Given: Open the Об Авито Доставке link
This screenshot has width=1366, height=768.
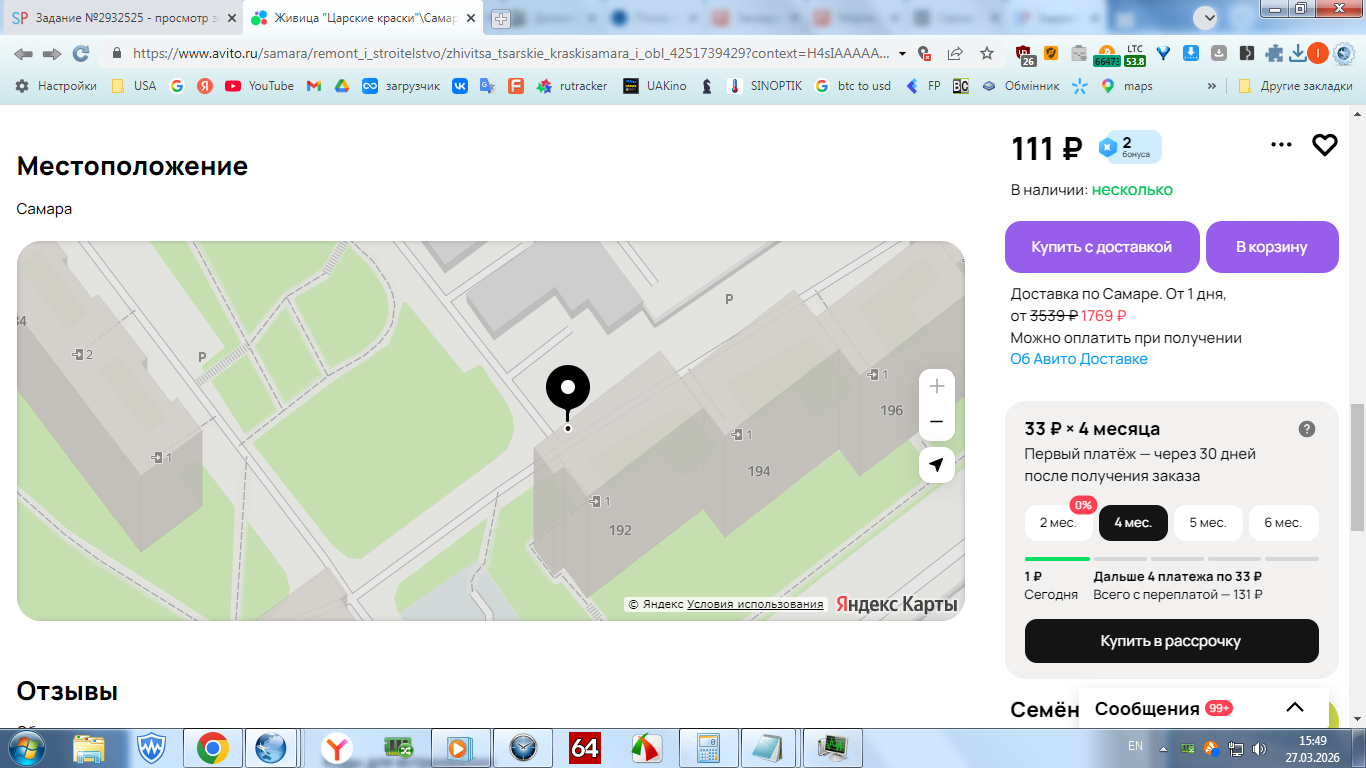Looking at the screenshot, I should click(x=1079, y=359).
